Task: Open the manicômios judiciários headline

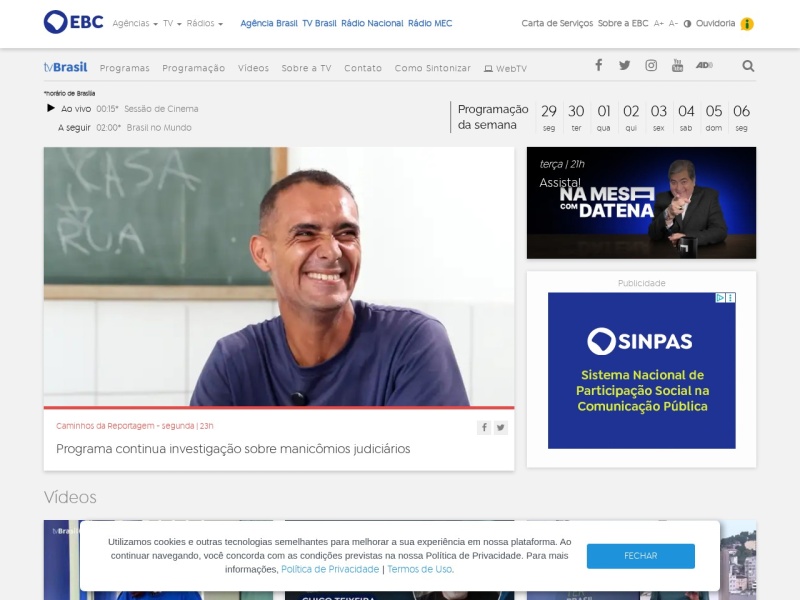Action: pyautogui.click(x=233, y=448)
